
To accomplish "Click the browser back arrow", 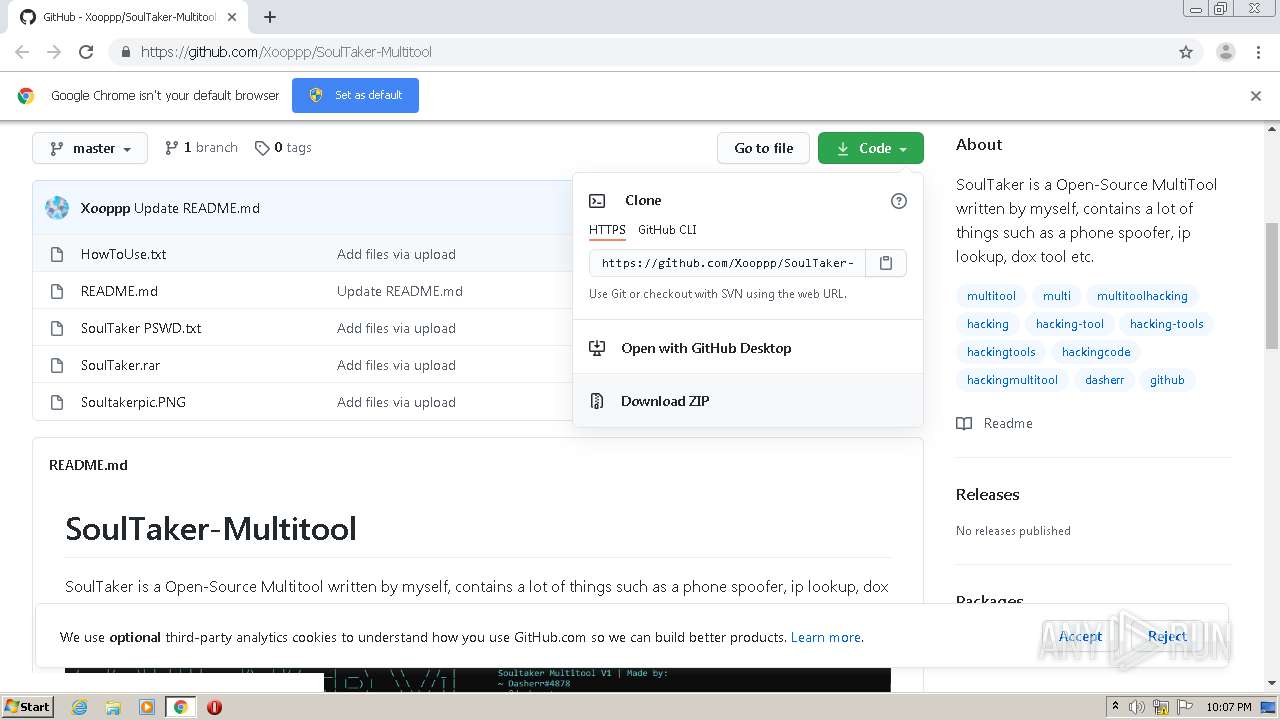I will [22, 52].
